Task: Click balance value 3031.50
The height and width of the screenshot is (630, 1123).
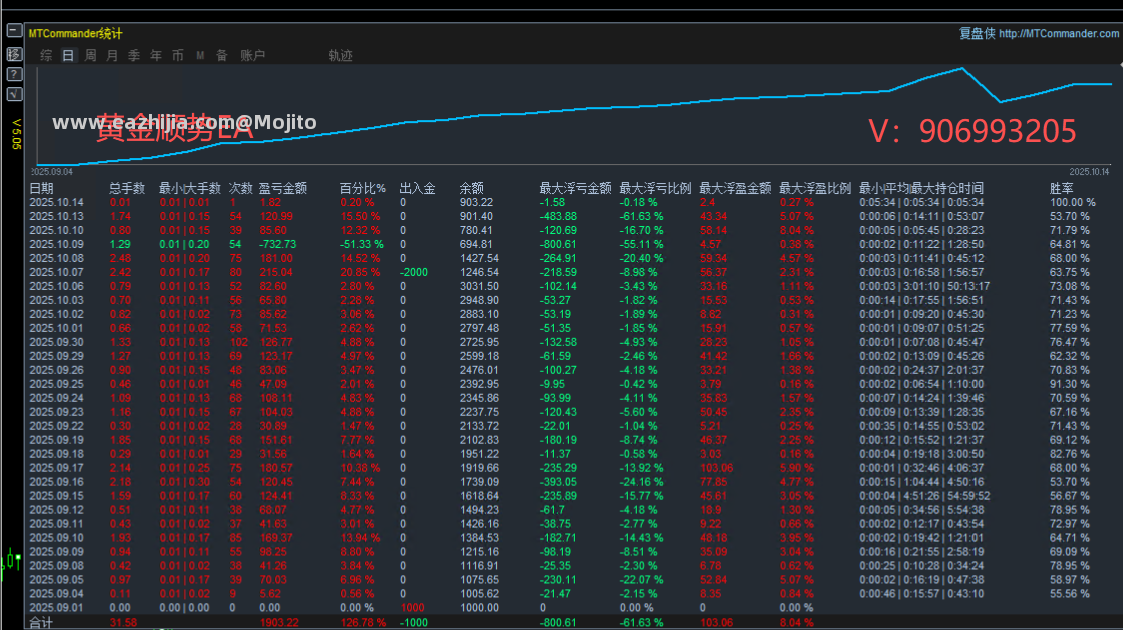Action: [x=479, y=286]
